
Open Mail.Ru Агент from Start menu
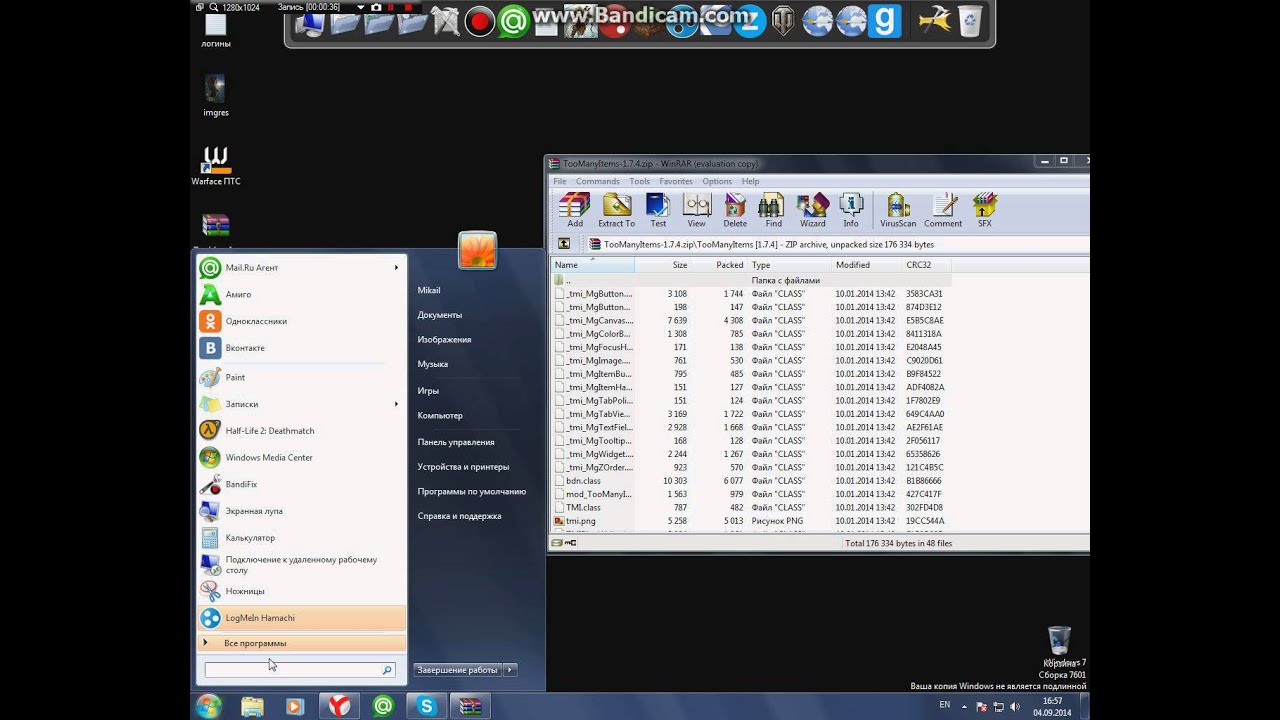click(x=300, y=268)
